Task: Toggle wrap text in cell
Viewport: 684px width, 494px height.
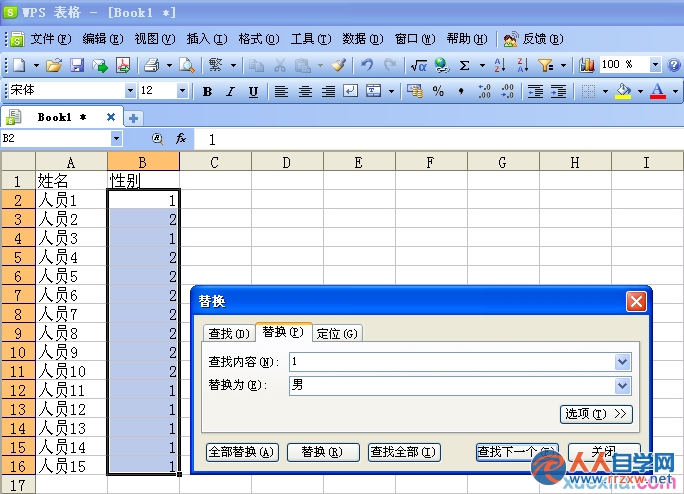Action: click(x=351, y=91)
